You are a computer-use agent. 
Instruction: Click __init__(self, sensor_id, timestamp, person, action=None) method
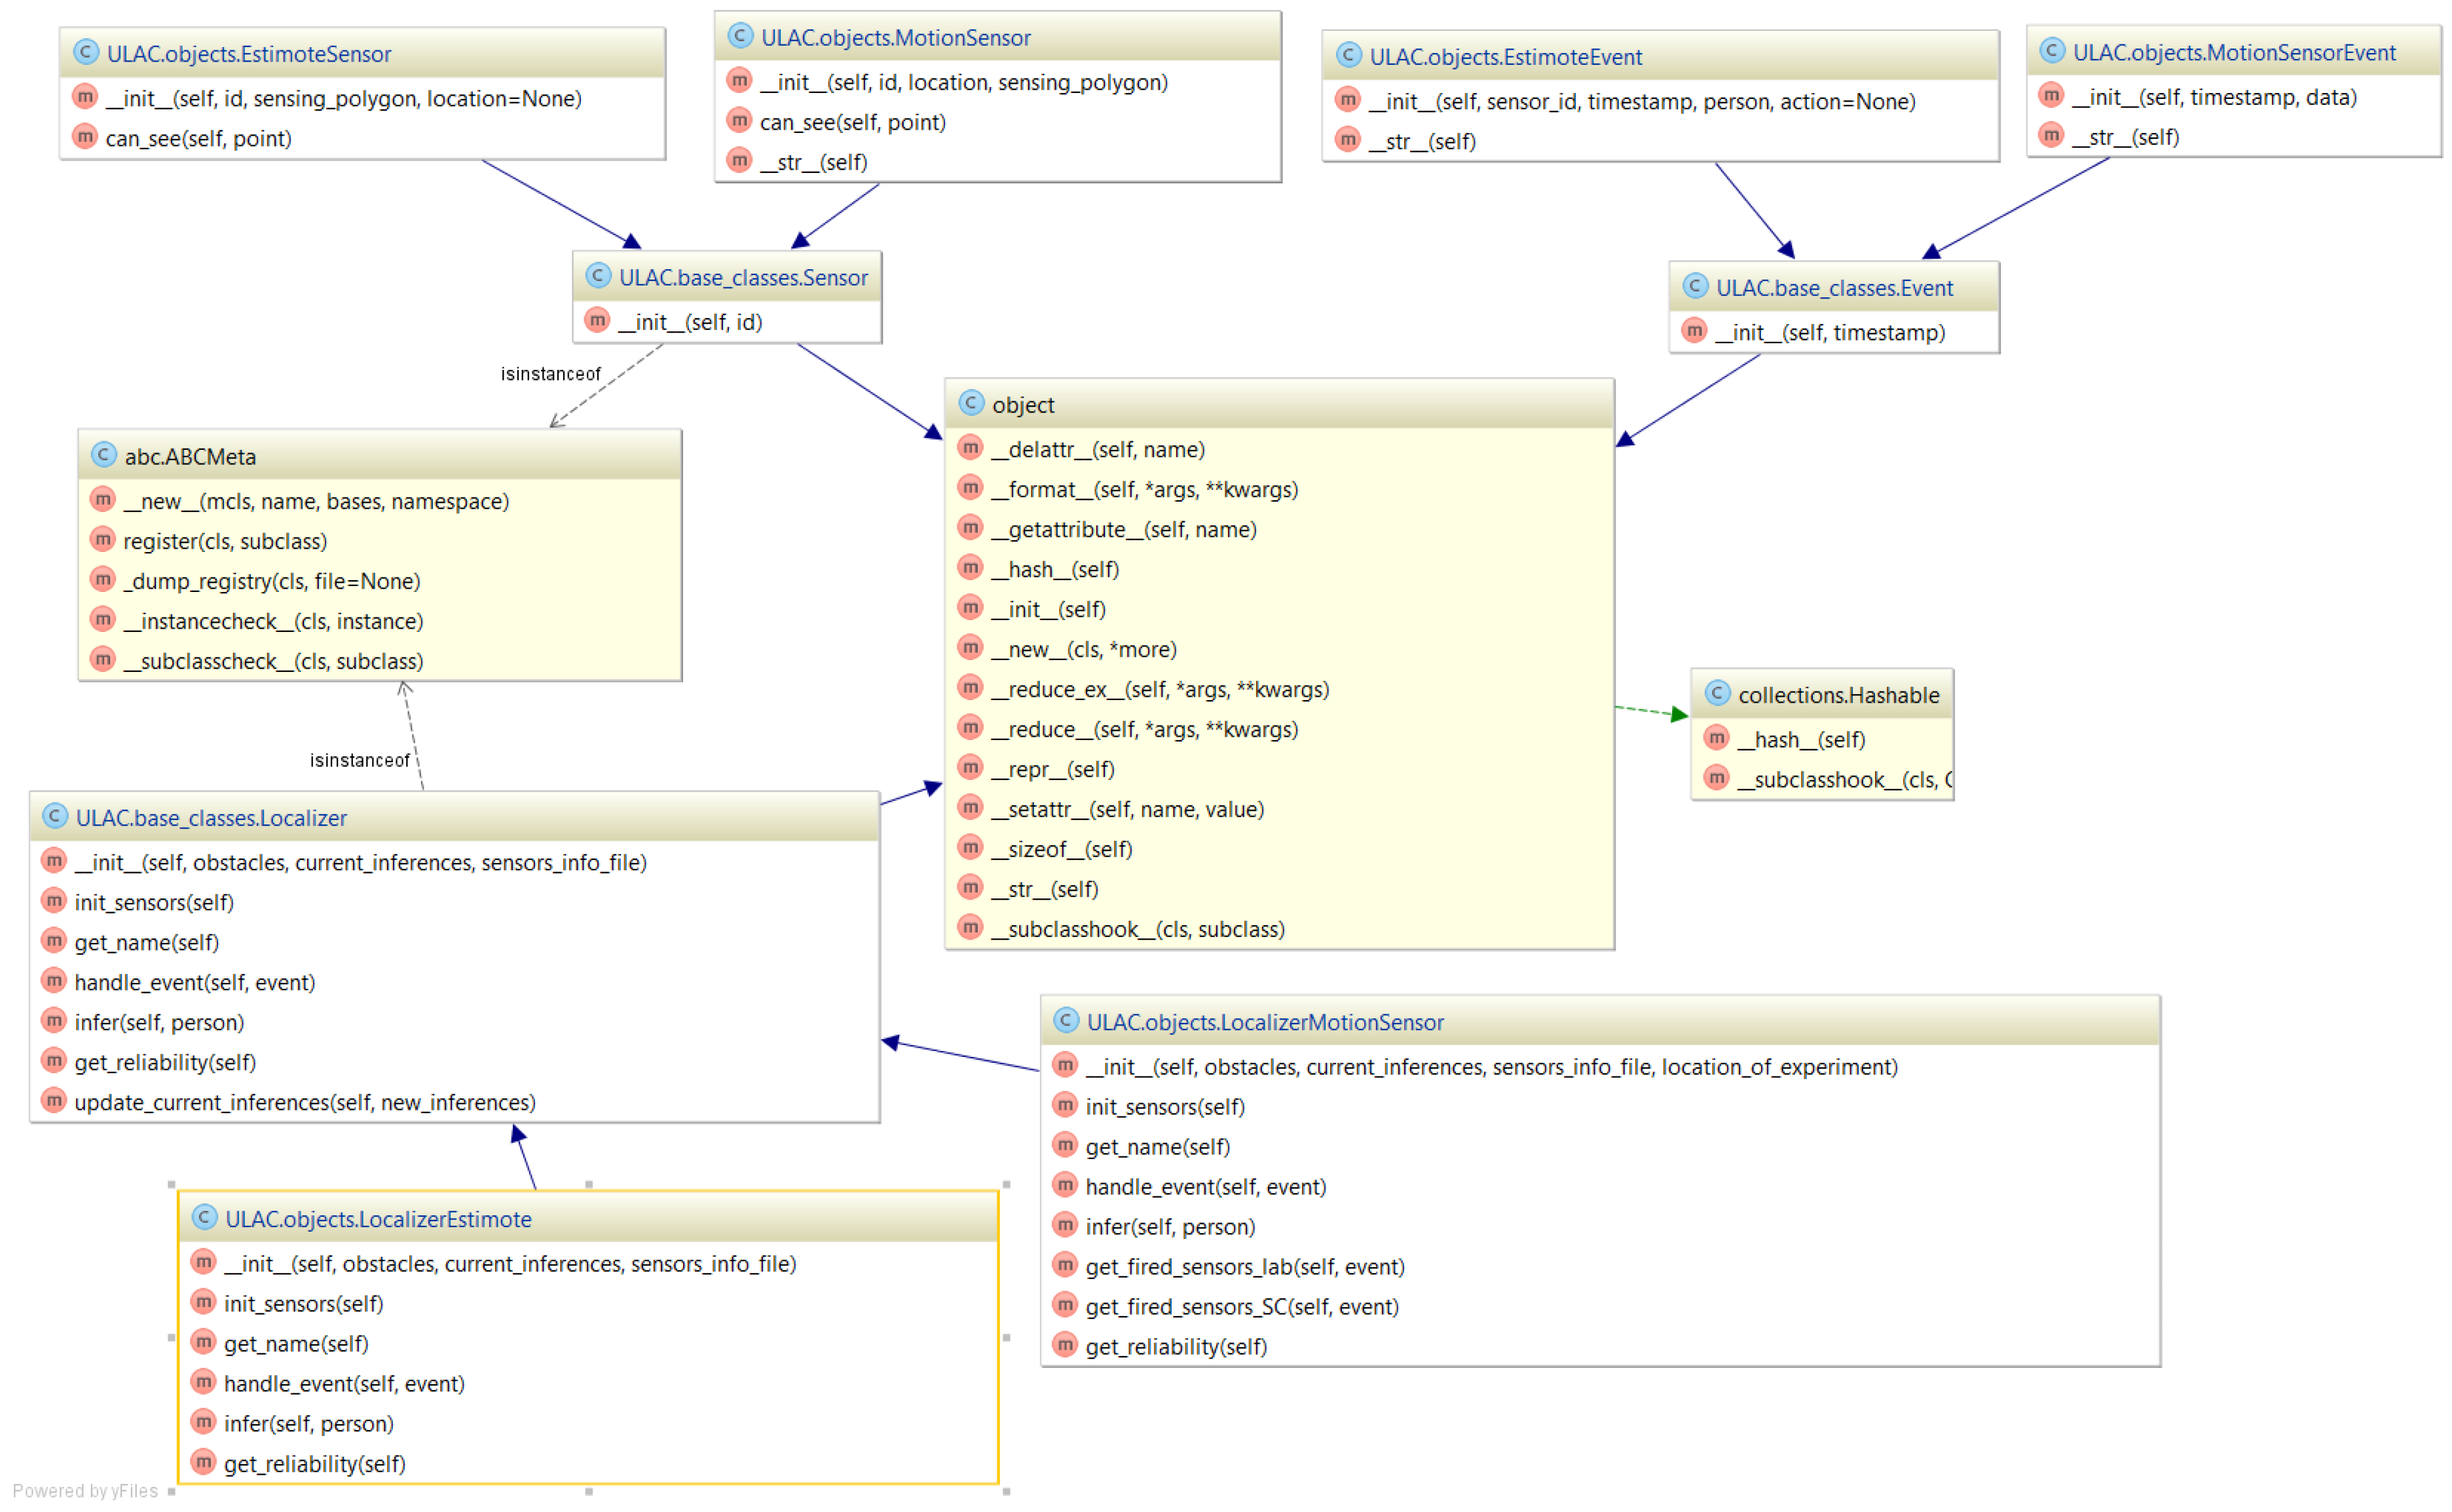pyautogui.click(x=1641, y=102)
